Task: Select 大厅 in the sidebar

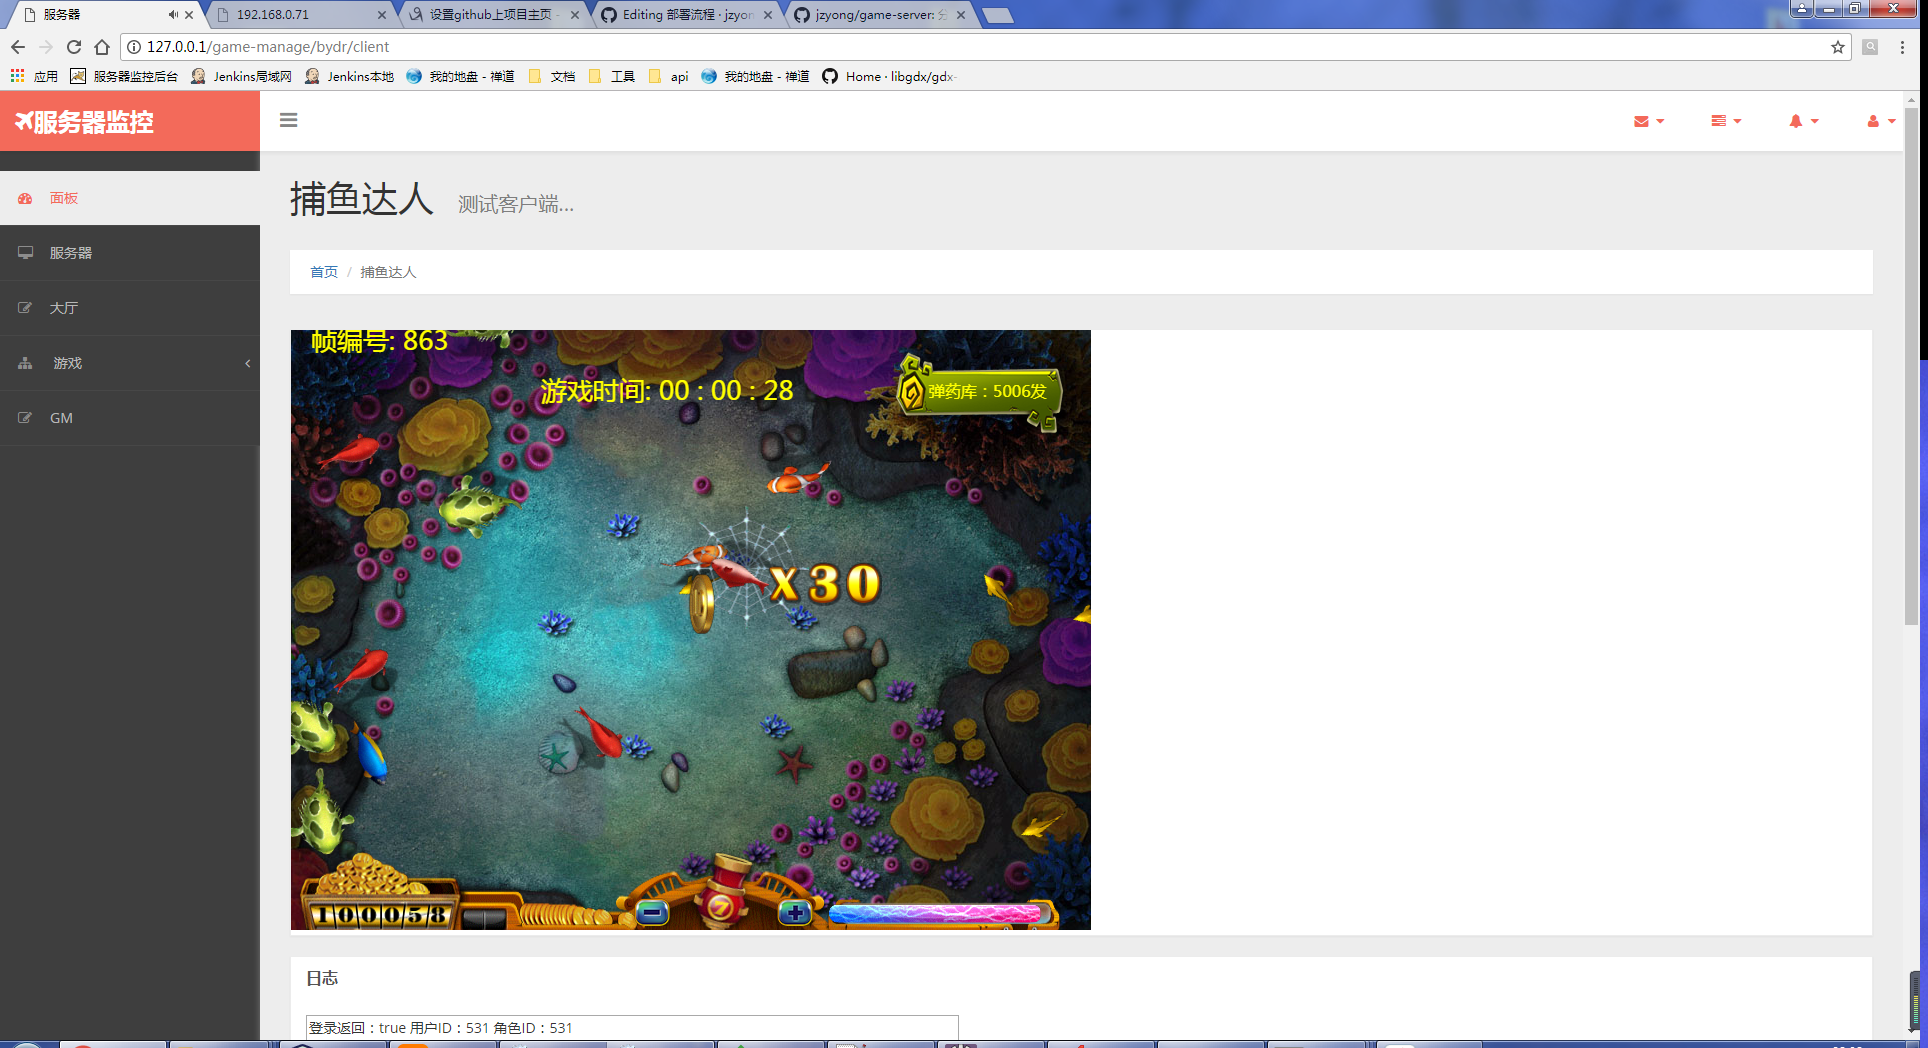Action: pos(130,308)
